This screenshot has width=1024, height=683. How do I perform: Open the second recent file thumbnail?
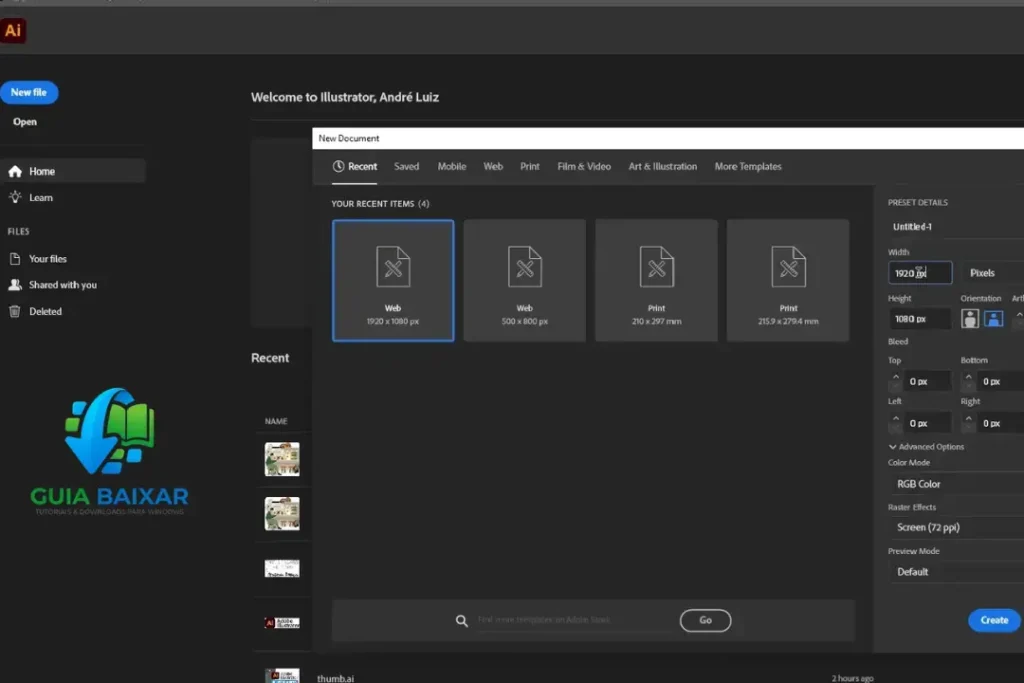tap(282, 513)
